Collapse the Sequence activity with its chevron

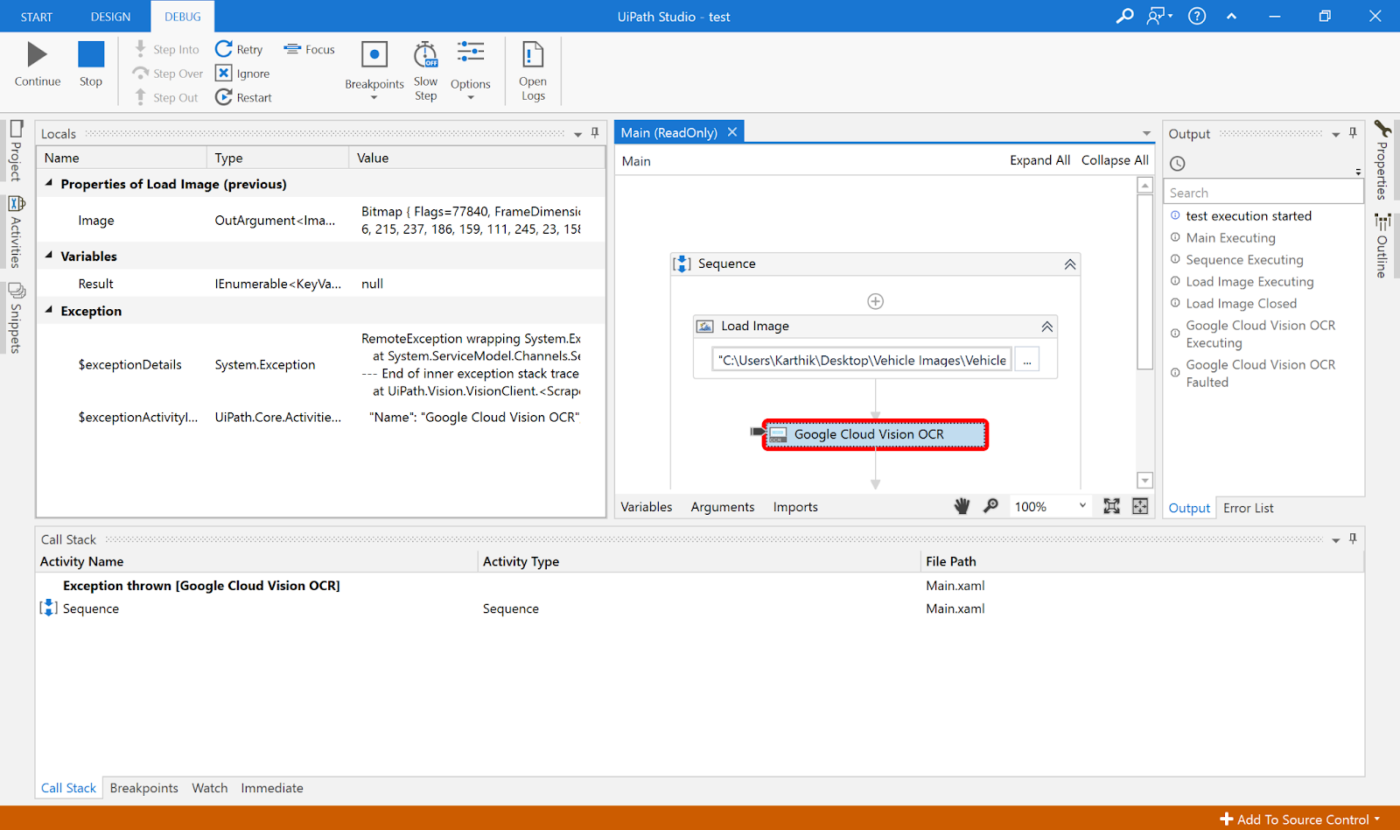tap(1069, 263)
